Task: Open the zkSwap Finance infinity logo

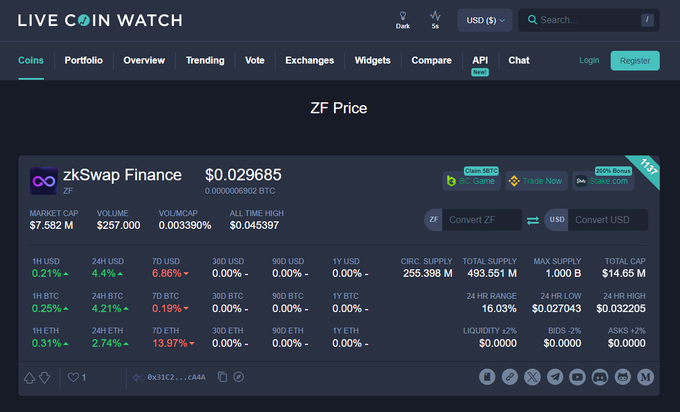Action: tap(44, 181)
